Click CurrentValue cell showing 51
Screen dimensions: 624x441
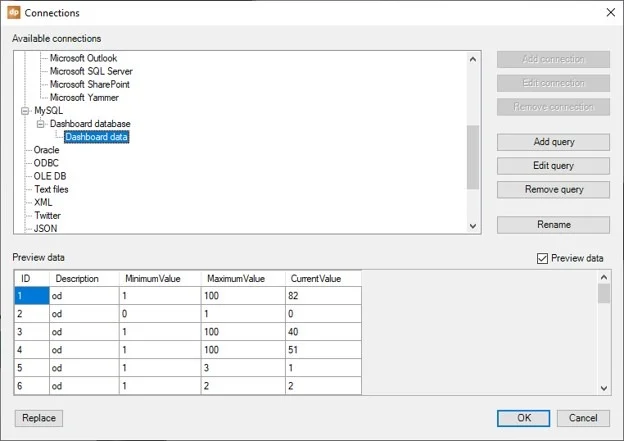pos(323,350)
